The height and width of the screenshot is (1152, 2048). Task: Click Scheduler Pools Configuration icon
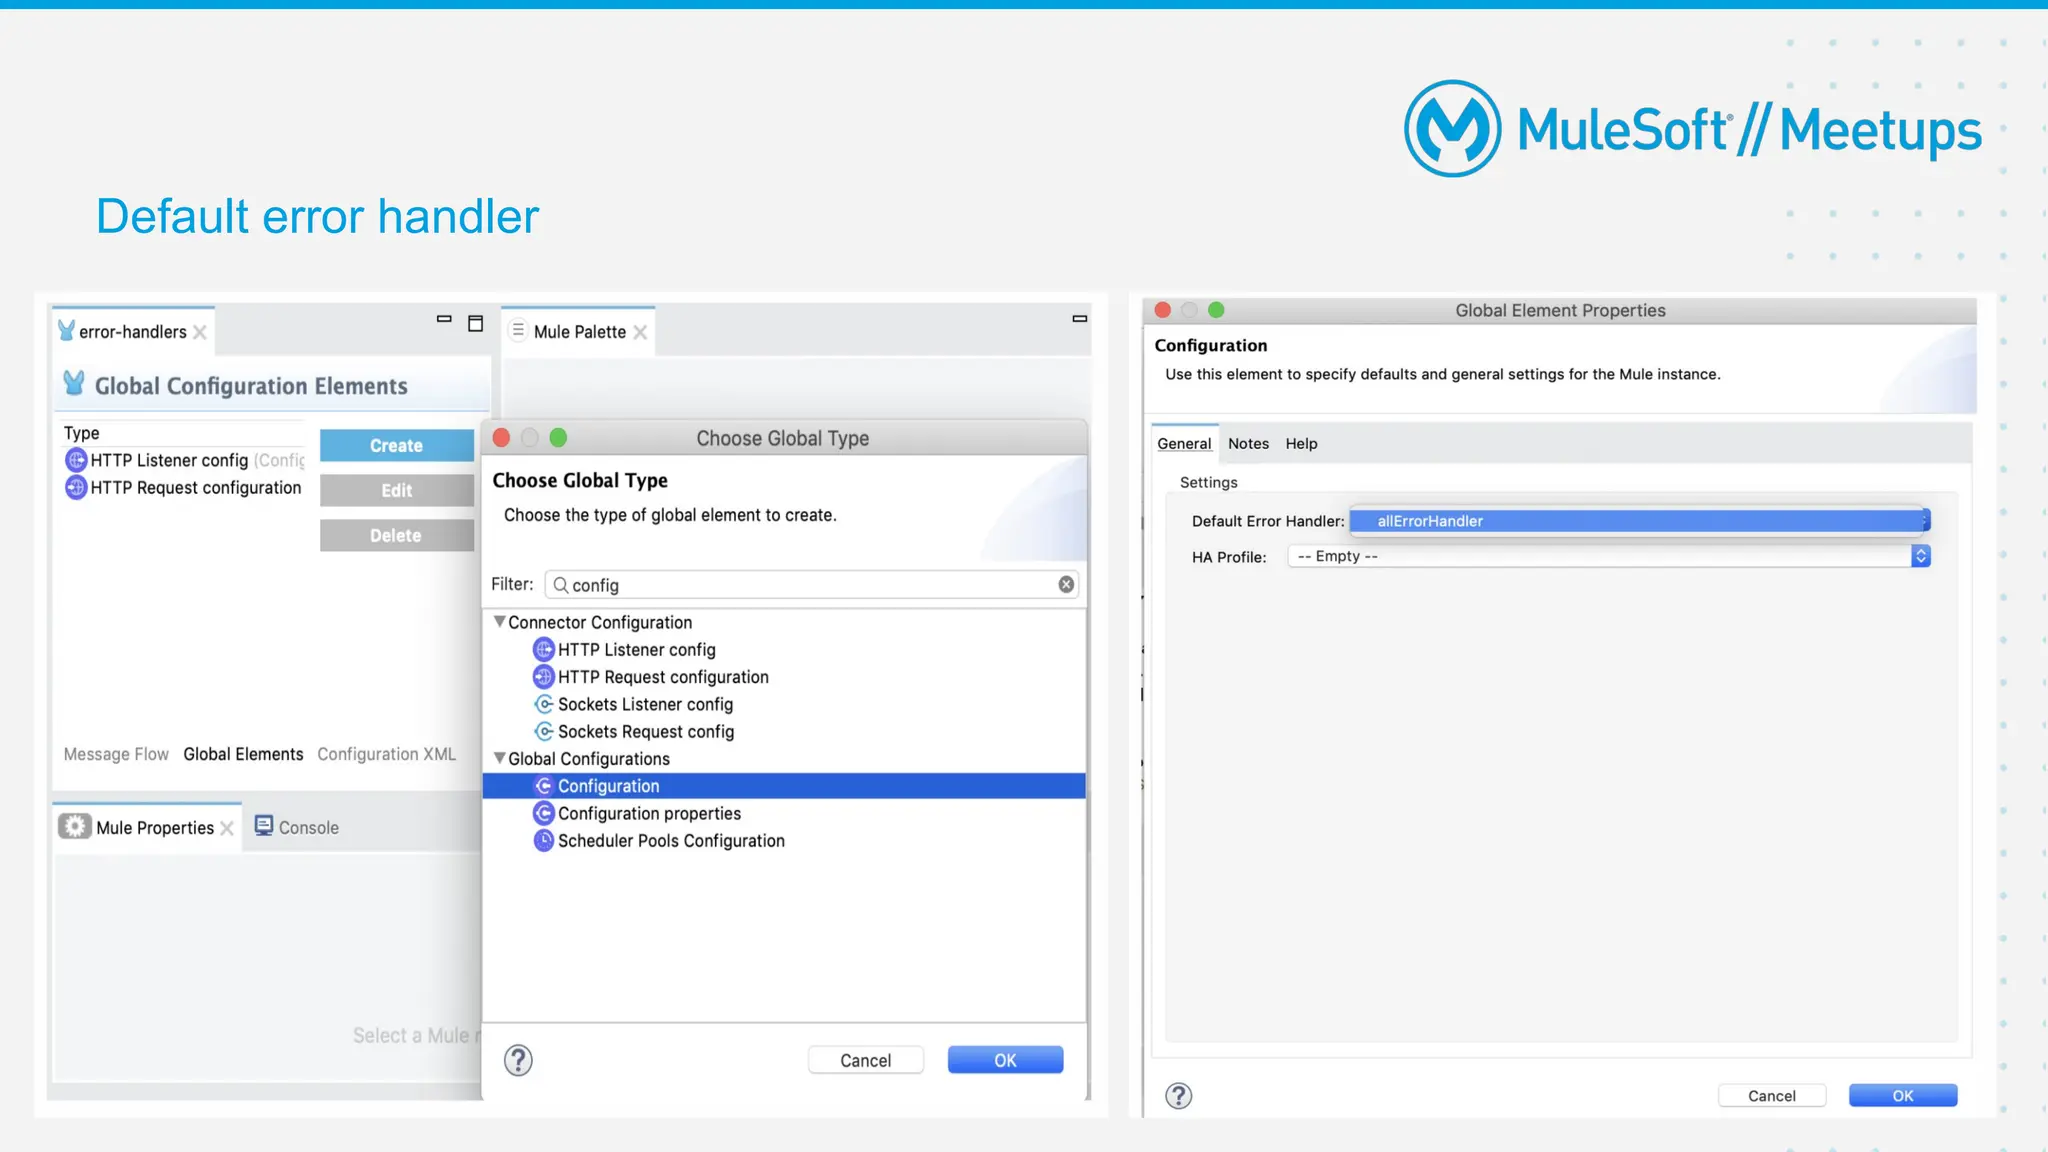pyautogui.click(x=544, y=840)
